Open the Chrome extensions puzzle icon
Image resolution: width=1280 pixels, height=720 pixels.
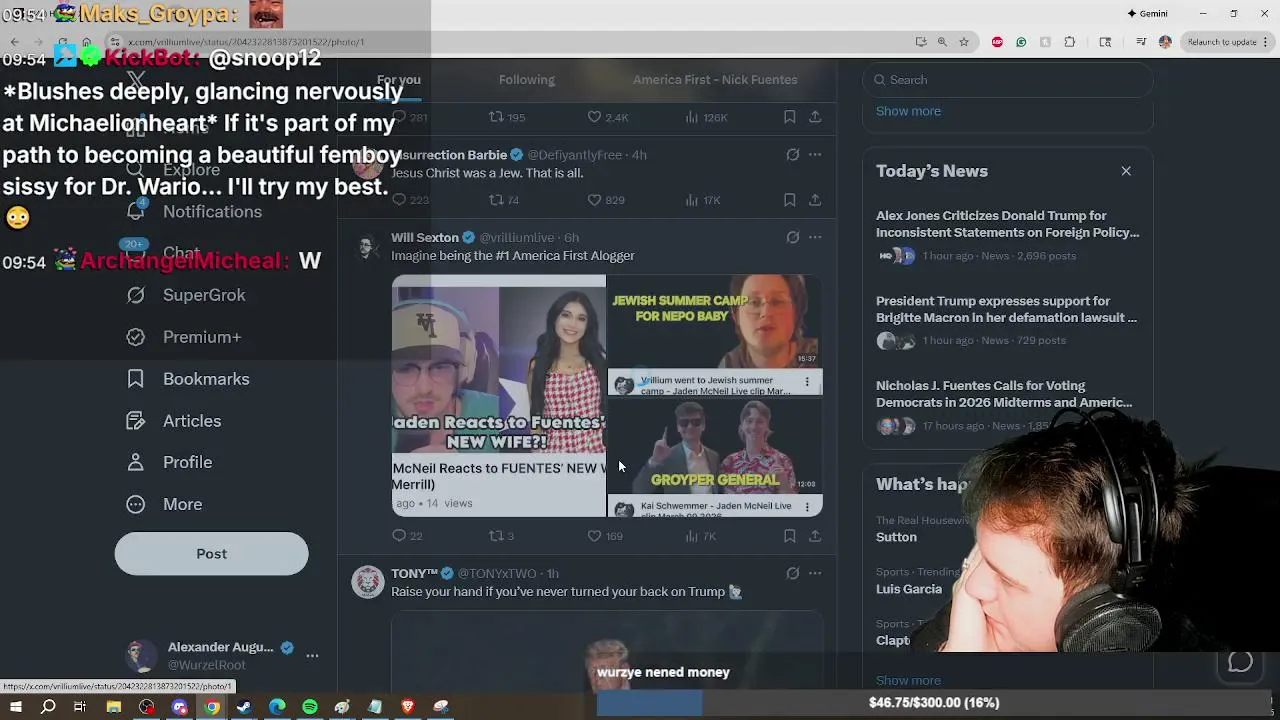(1070, 42)
